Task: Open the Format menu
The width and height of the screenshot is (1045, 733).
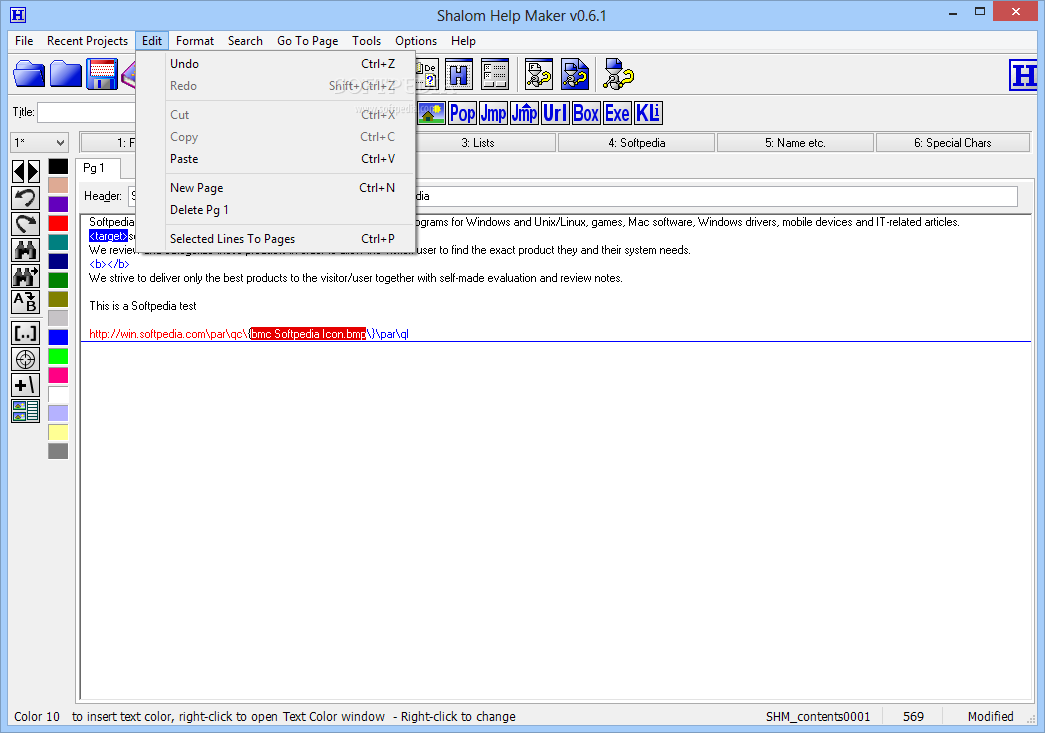Action: (195, 41)
